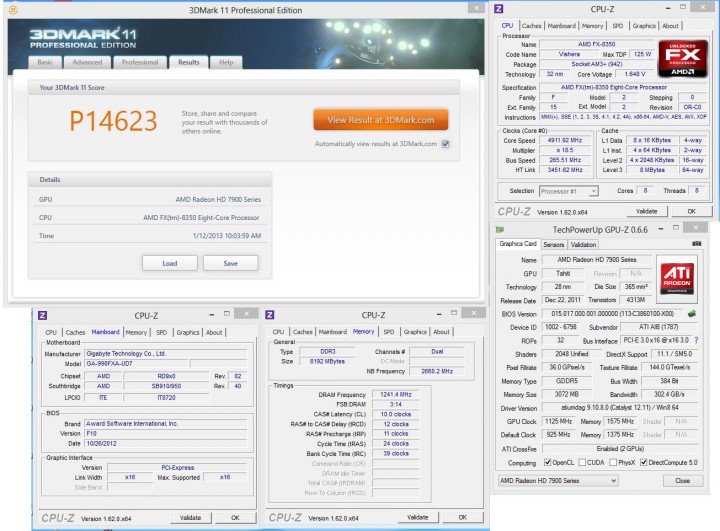Click the Driver Version field in GPU-Z
This screenshot has width=720, height=531.
tap(620, 407)
